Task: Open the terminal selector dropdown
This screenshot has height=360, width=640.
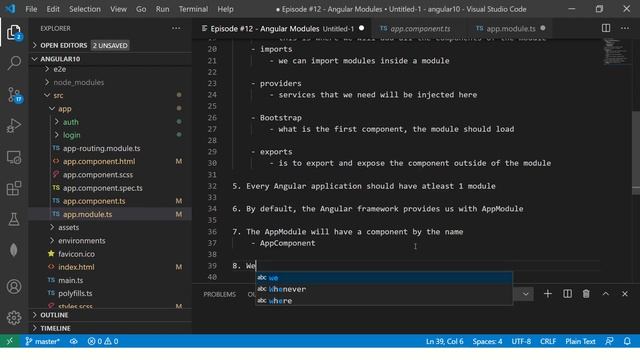Action: pyautogui.click(x=525, y=294)
